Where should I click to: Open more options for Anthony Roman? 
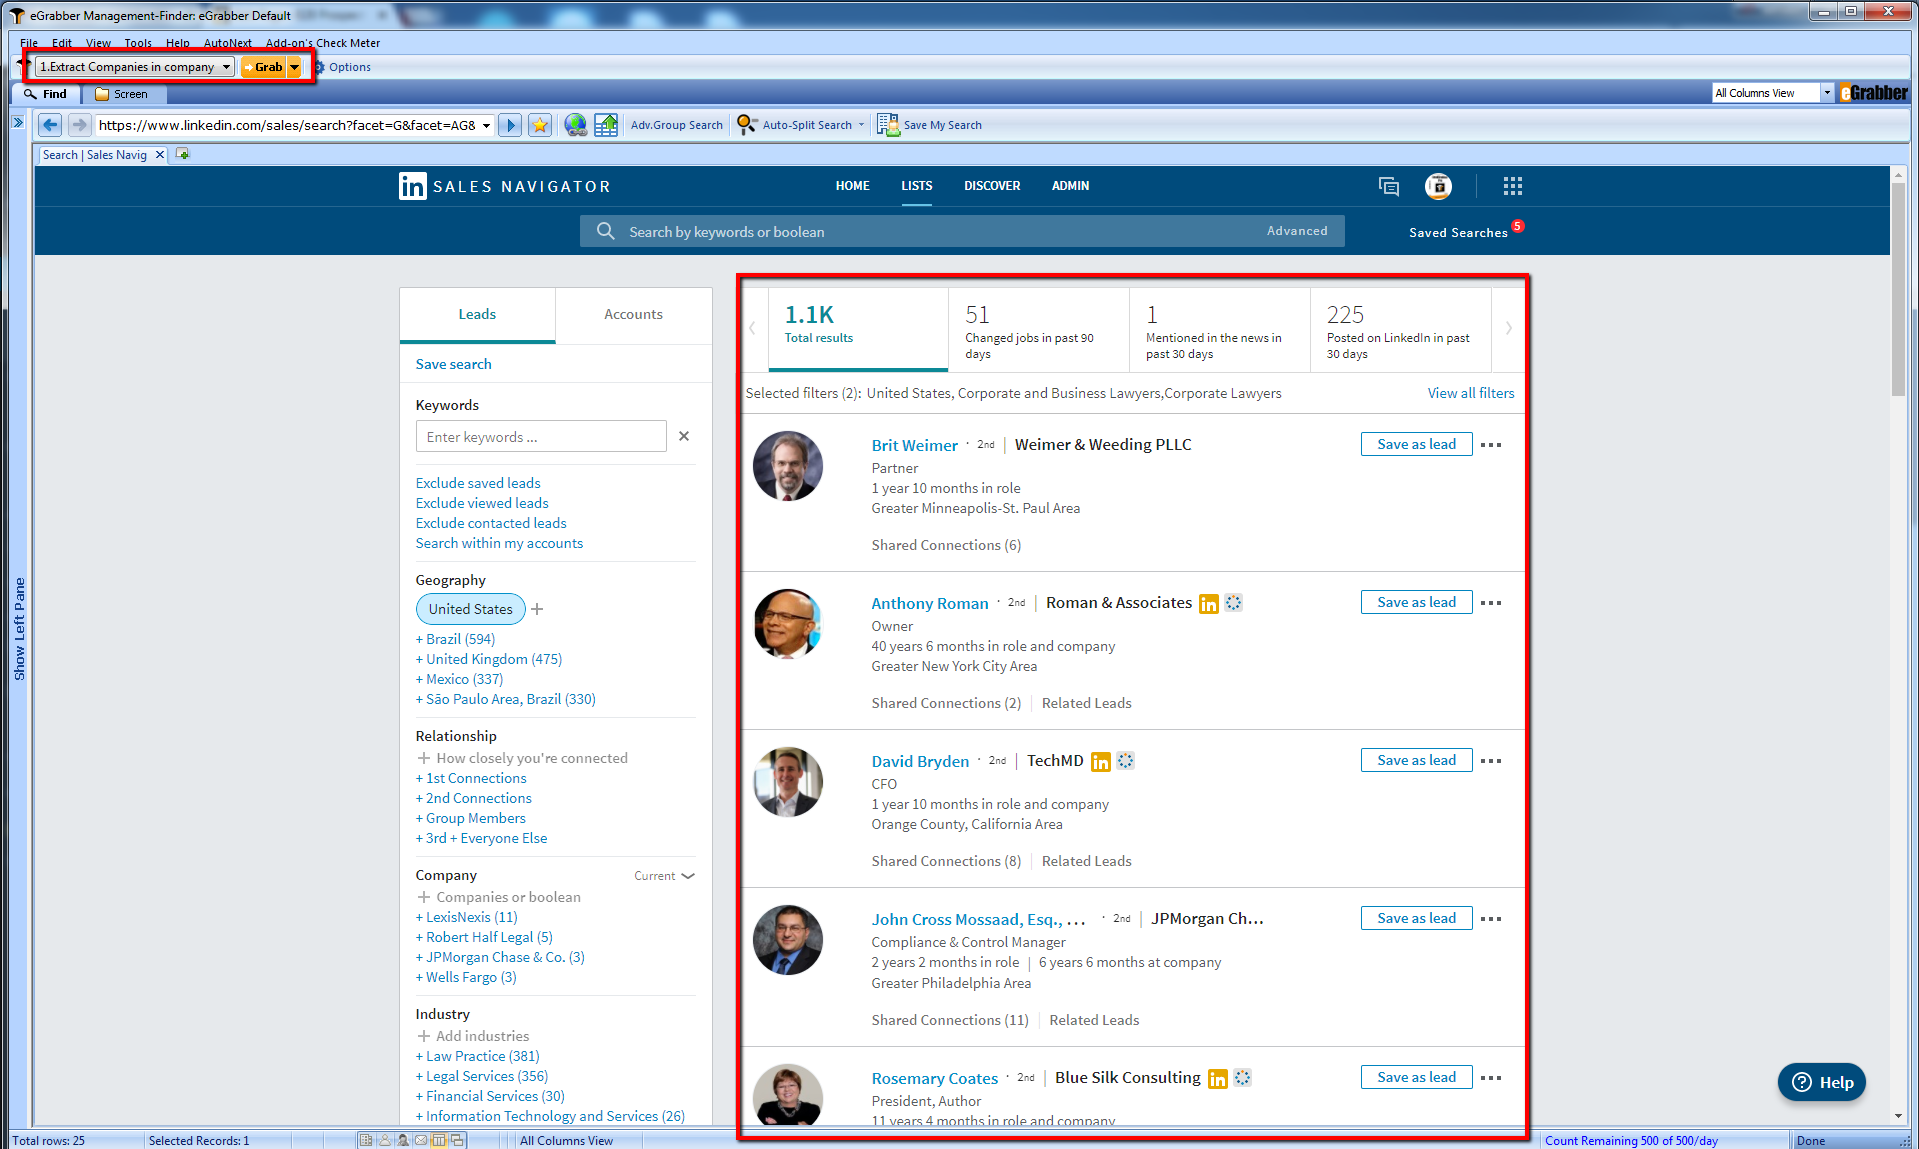[1491, 603]
